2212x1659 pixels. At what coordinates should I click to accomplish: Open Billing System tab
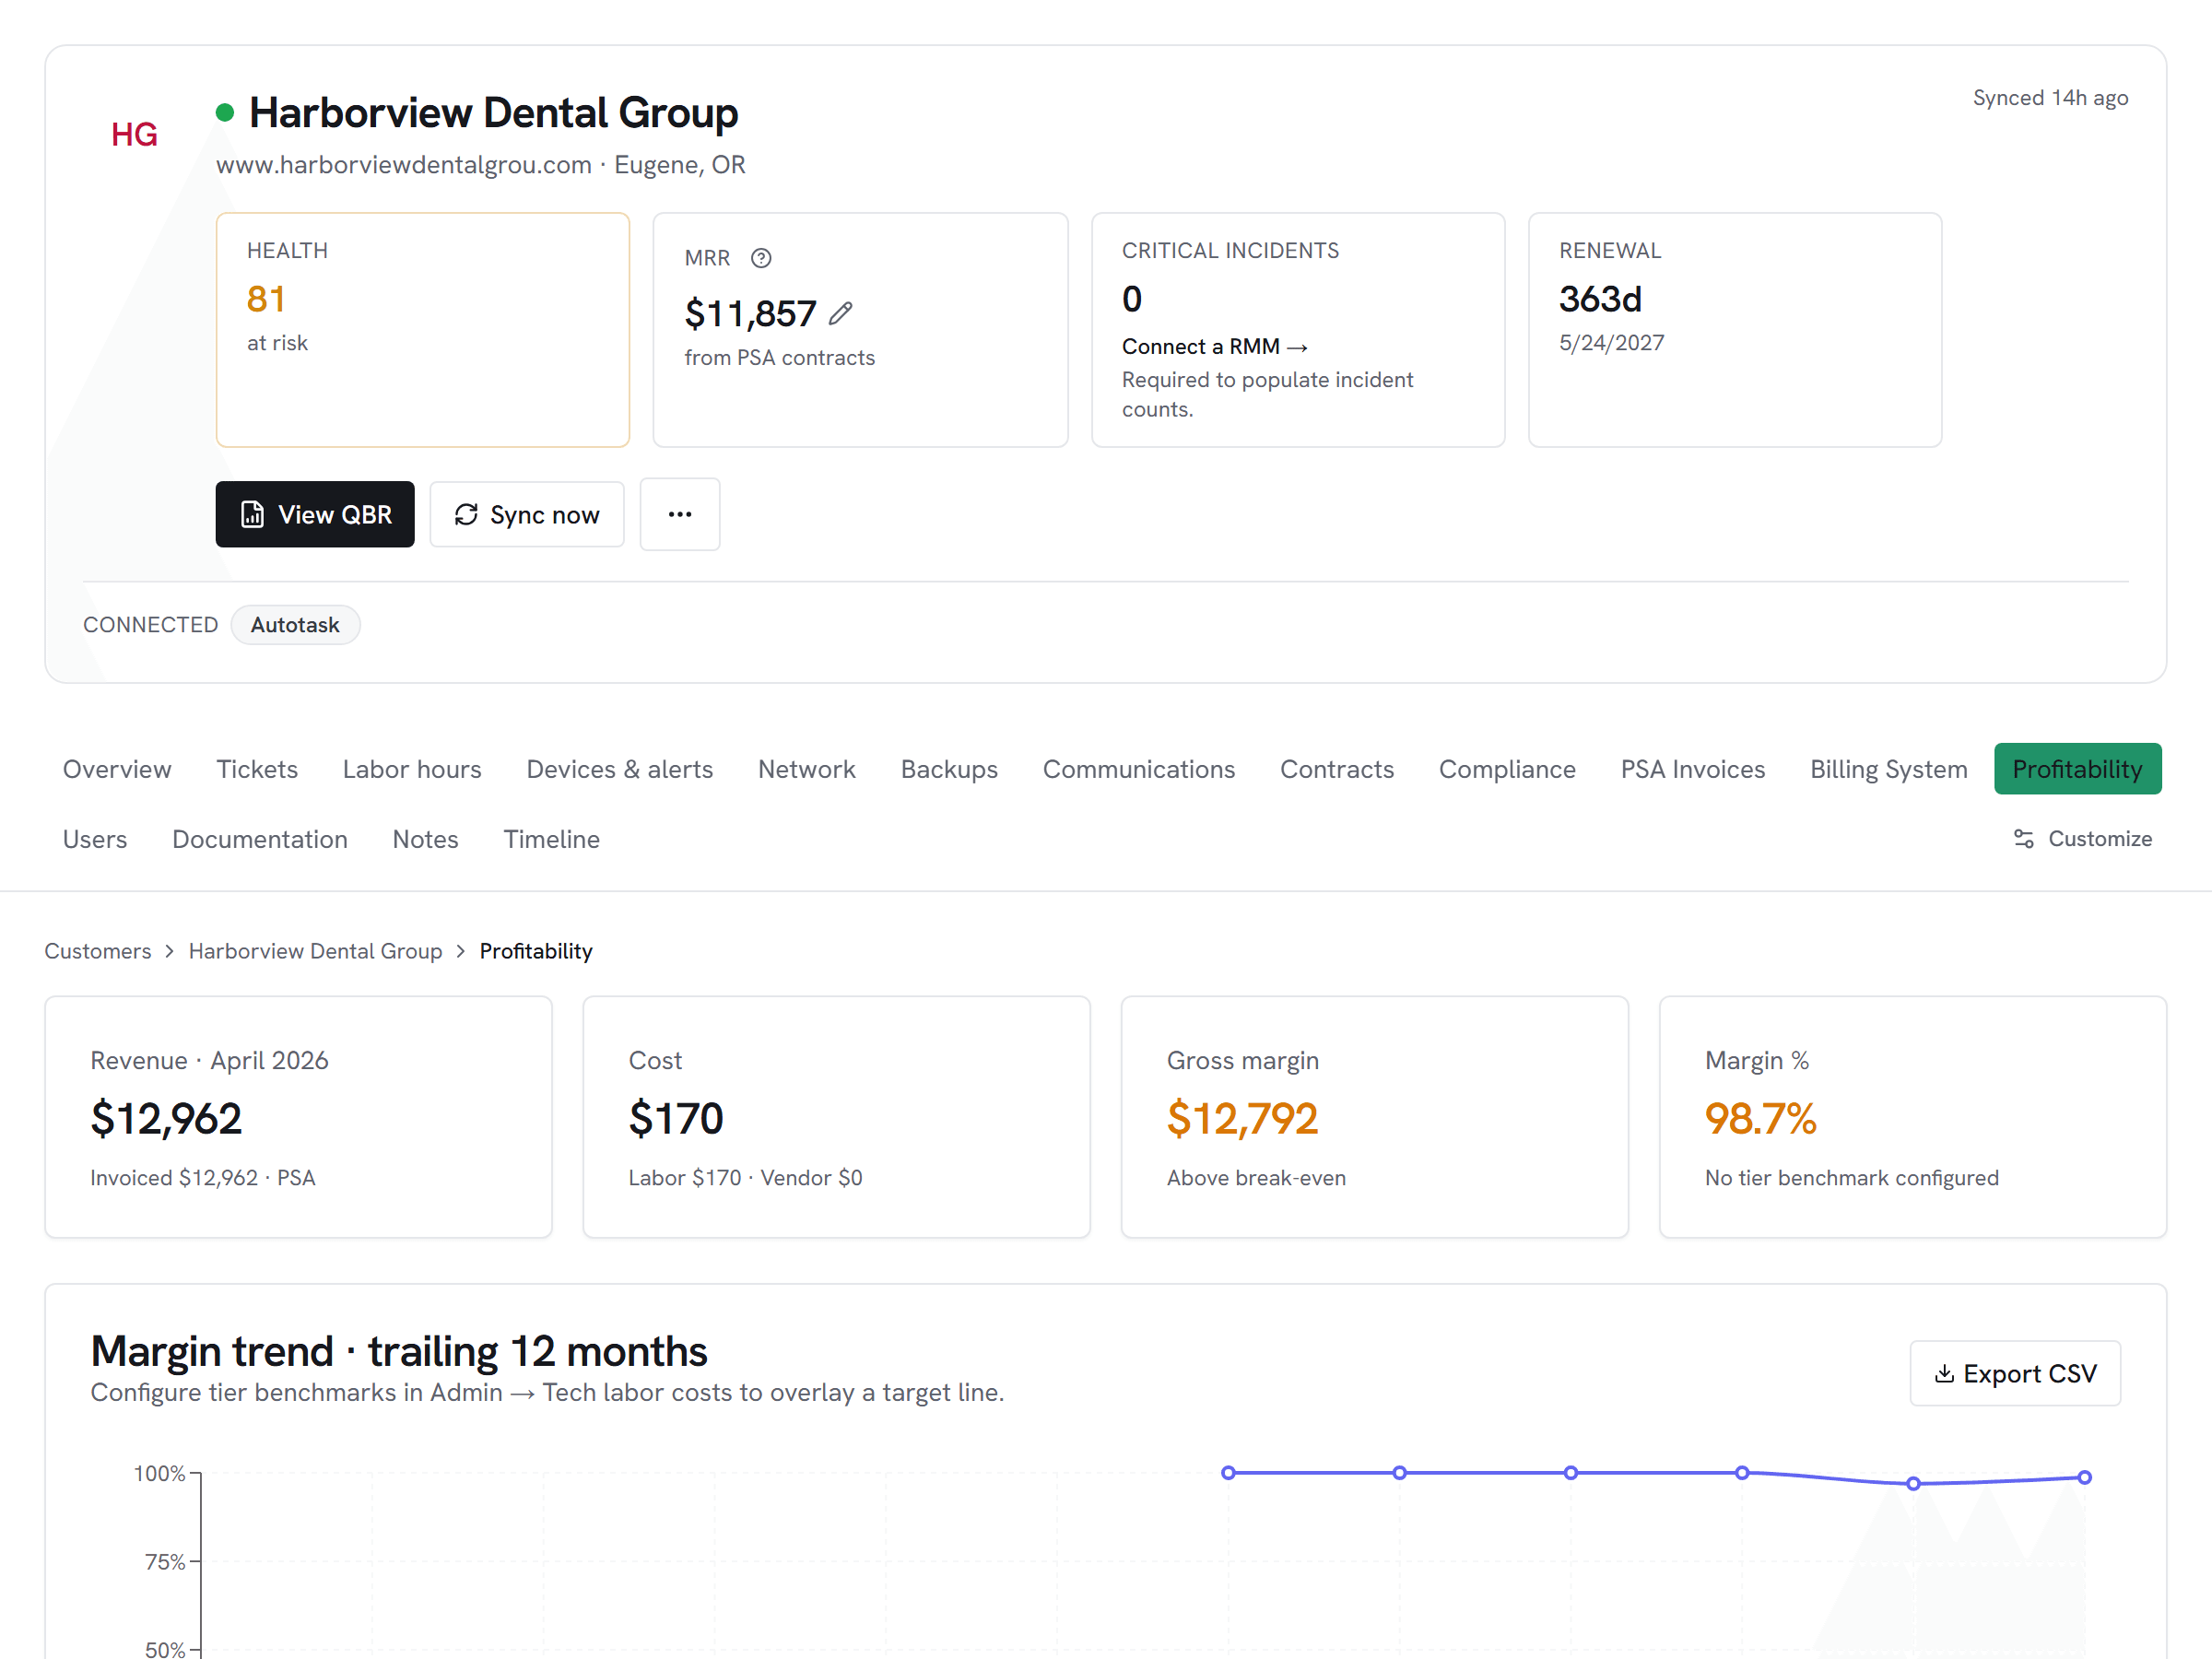pyautogui.click(x=1889, y=769)
